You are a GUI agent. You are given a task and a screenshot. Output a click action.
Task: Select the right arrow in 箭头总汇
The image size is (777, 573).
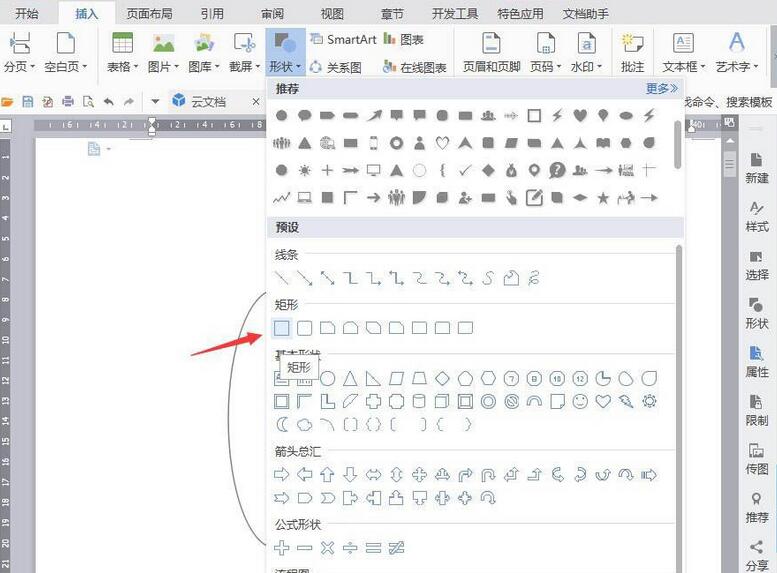pos(281,475)
